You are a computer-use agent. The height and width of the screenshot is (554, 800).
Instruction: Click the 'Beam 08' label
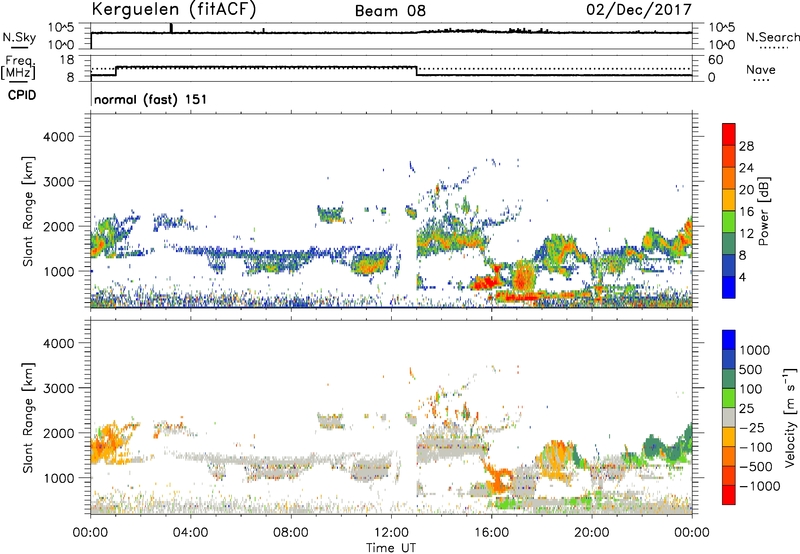(390, 11)
